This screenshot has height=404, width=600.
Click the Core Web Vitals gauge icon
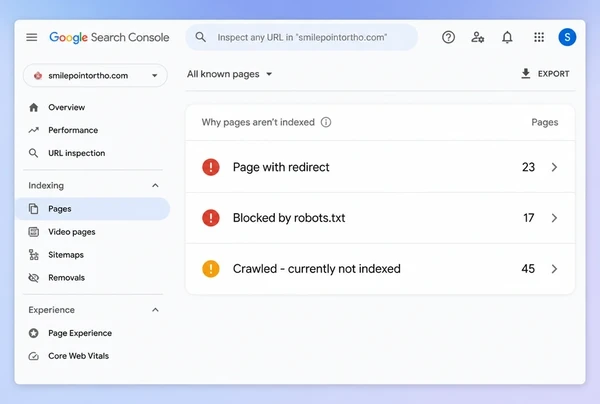pos(34,356)
